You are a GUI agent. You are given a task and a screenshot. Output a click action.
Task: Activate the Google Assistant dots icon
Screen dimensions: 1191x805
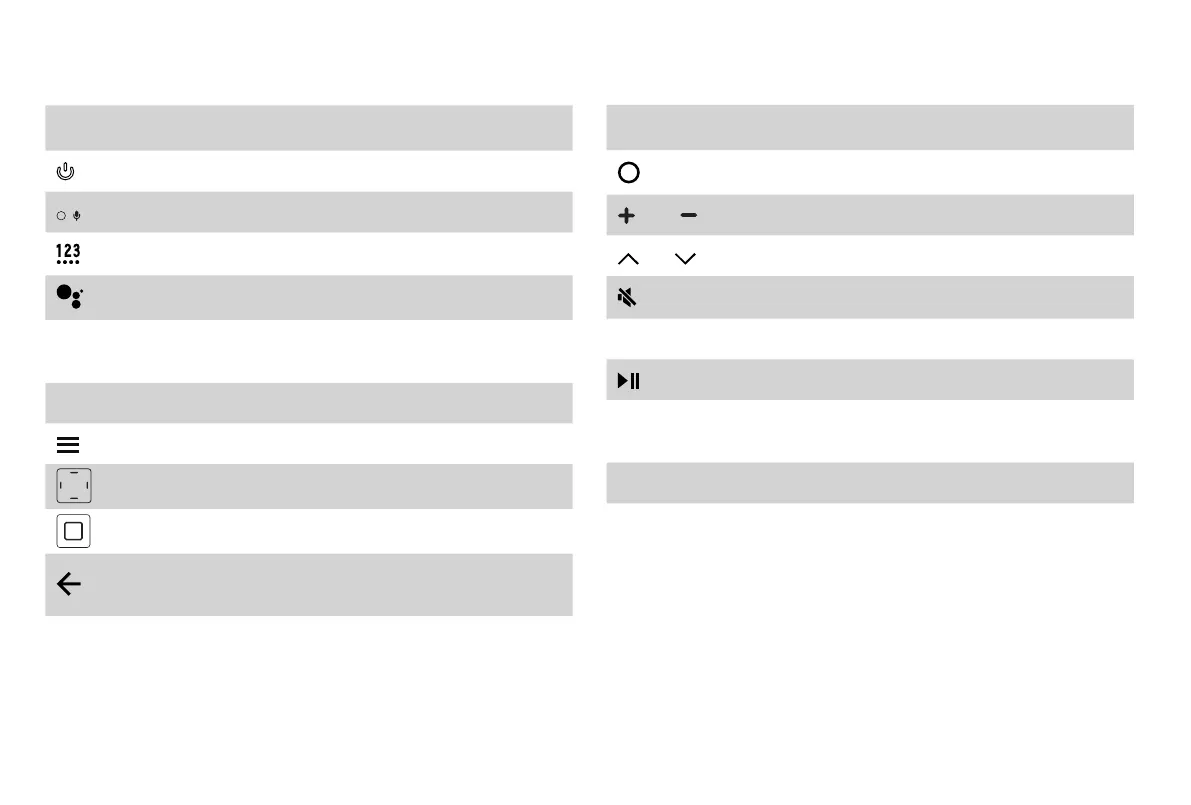tap(69, 297)
